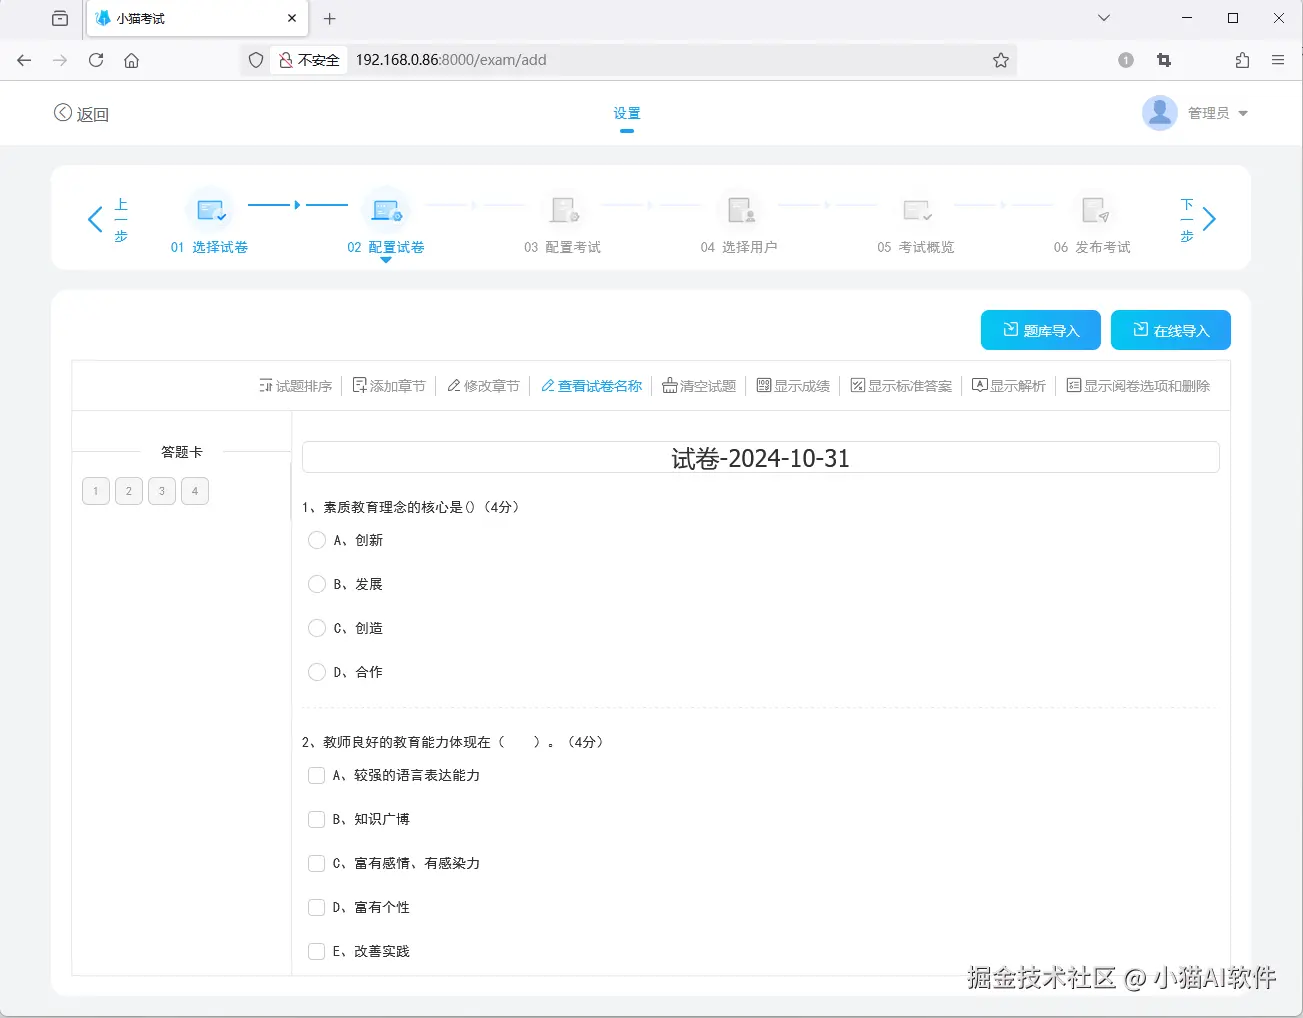Click the 显示阅卷选项和删除 icon
The image size is (1303, 1018).
[x=1072, y=385]
